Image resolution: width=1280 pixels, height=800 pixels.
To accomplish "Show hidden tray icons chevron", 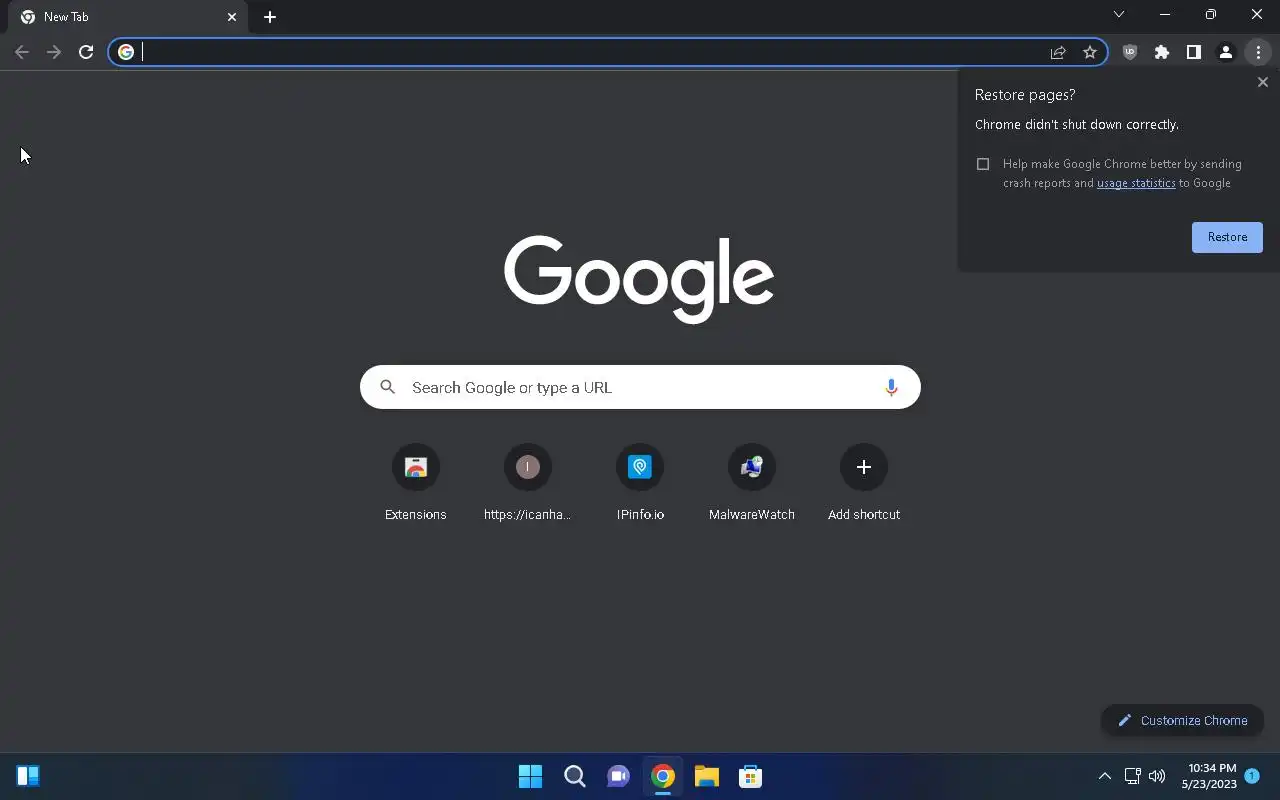I will point(1105,776).
